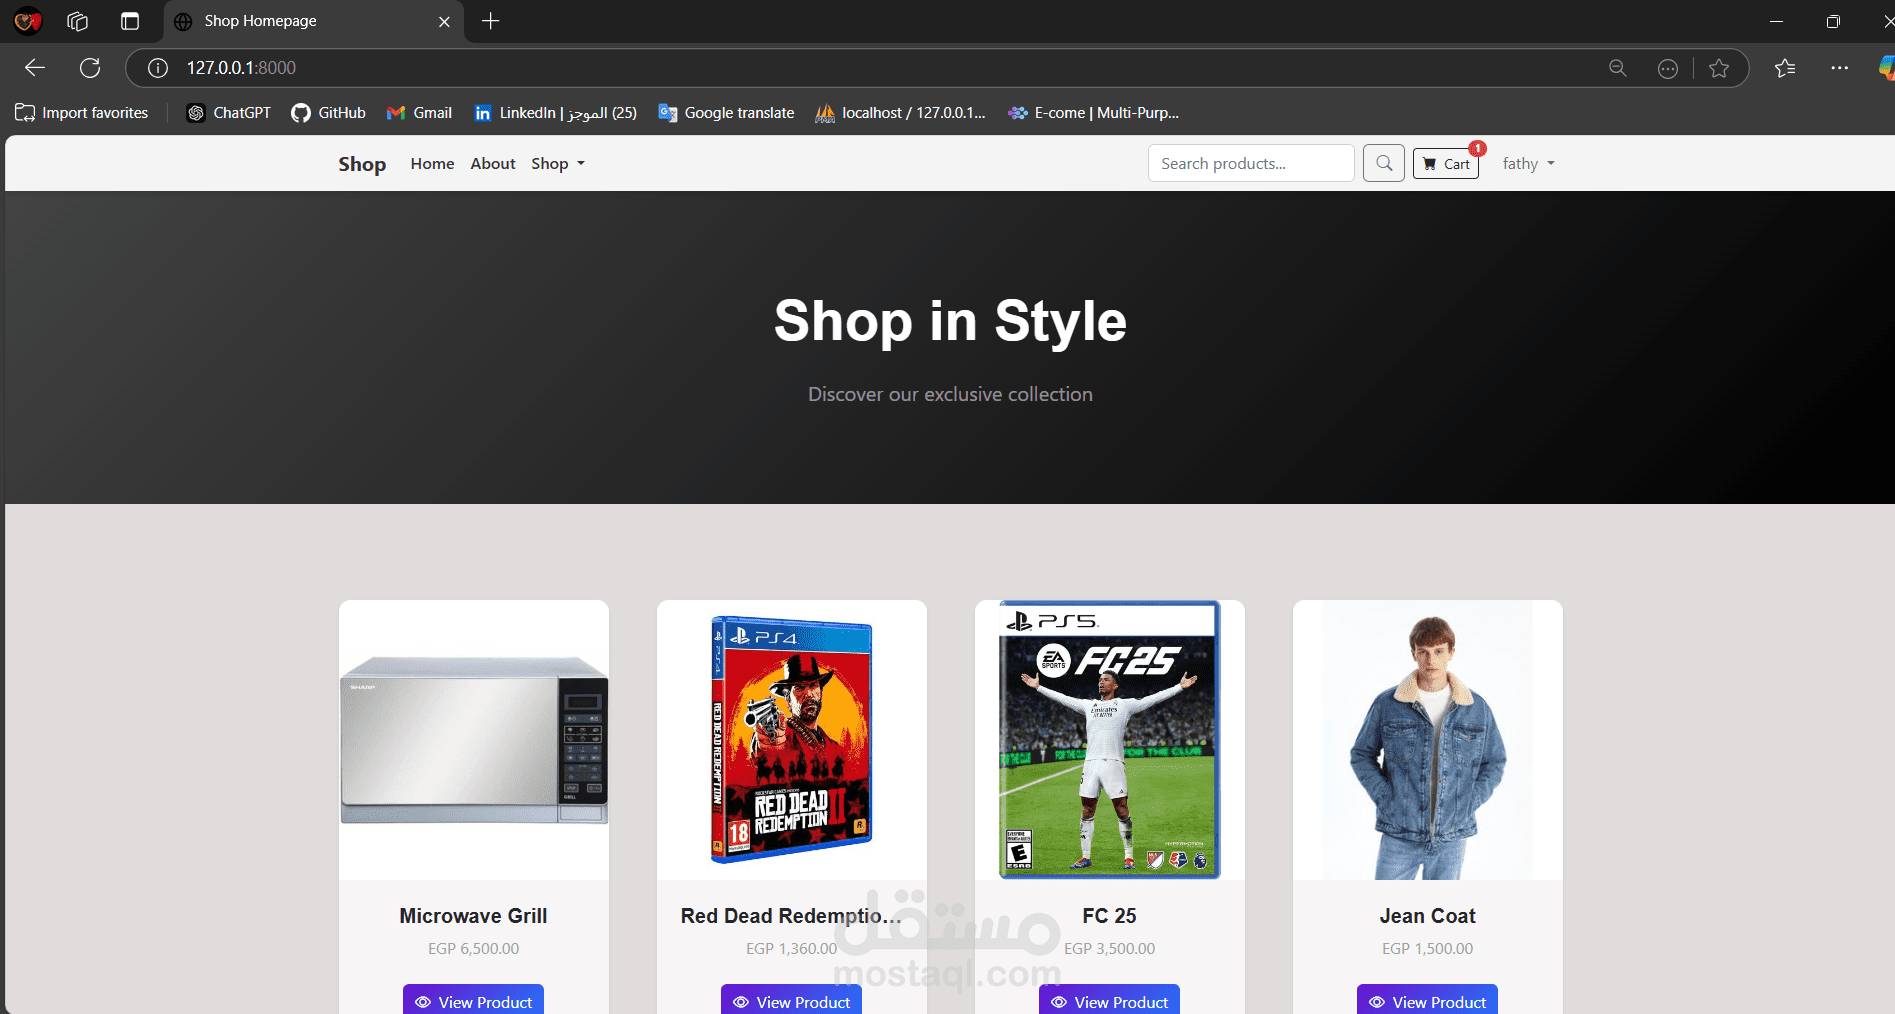Open the favorites list icon

[1785, 68]
